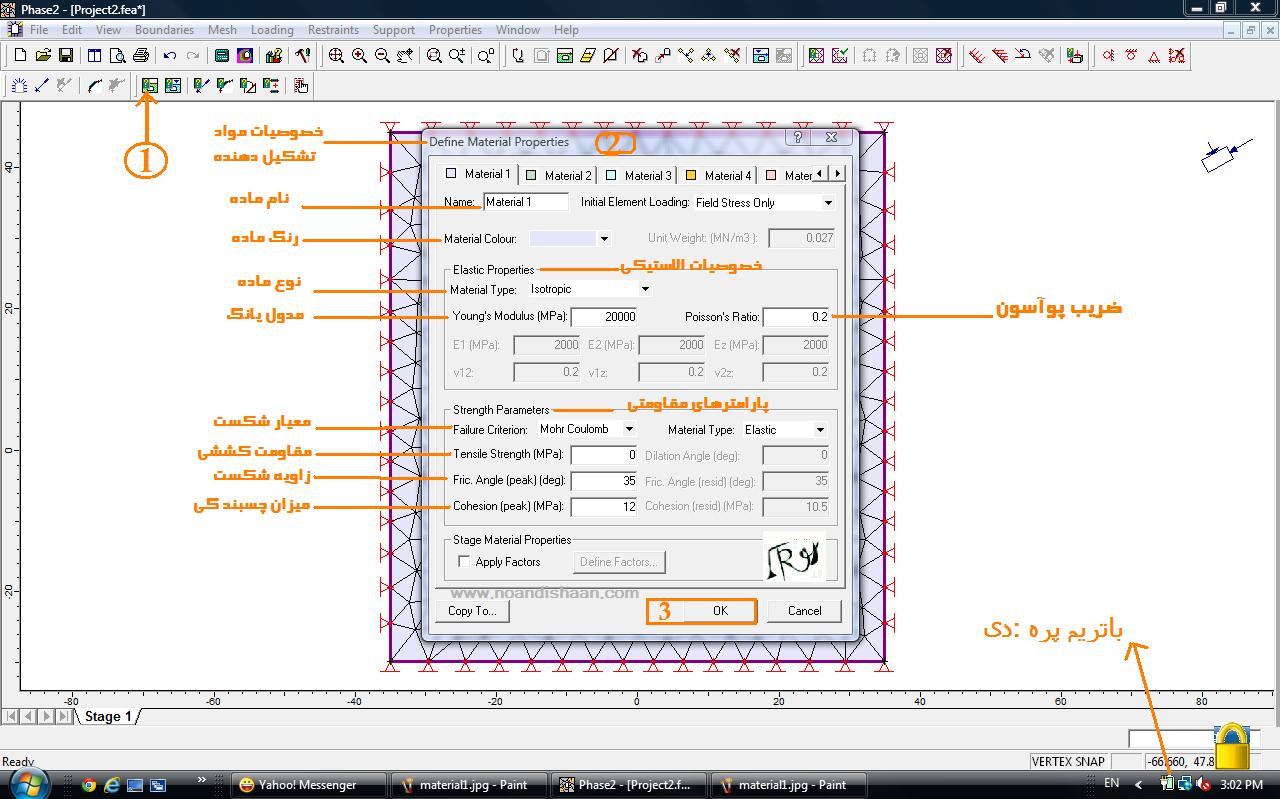Open the Mesh menu

pyautogui.click(x=222, y=30)
